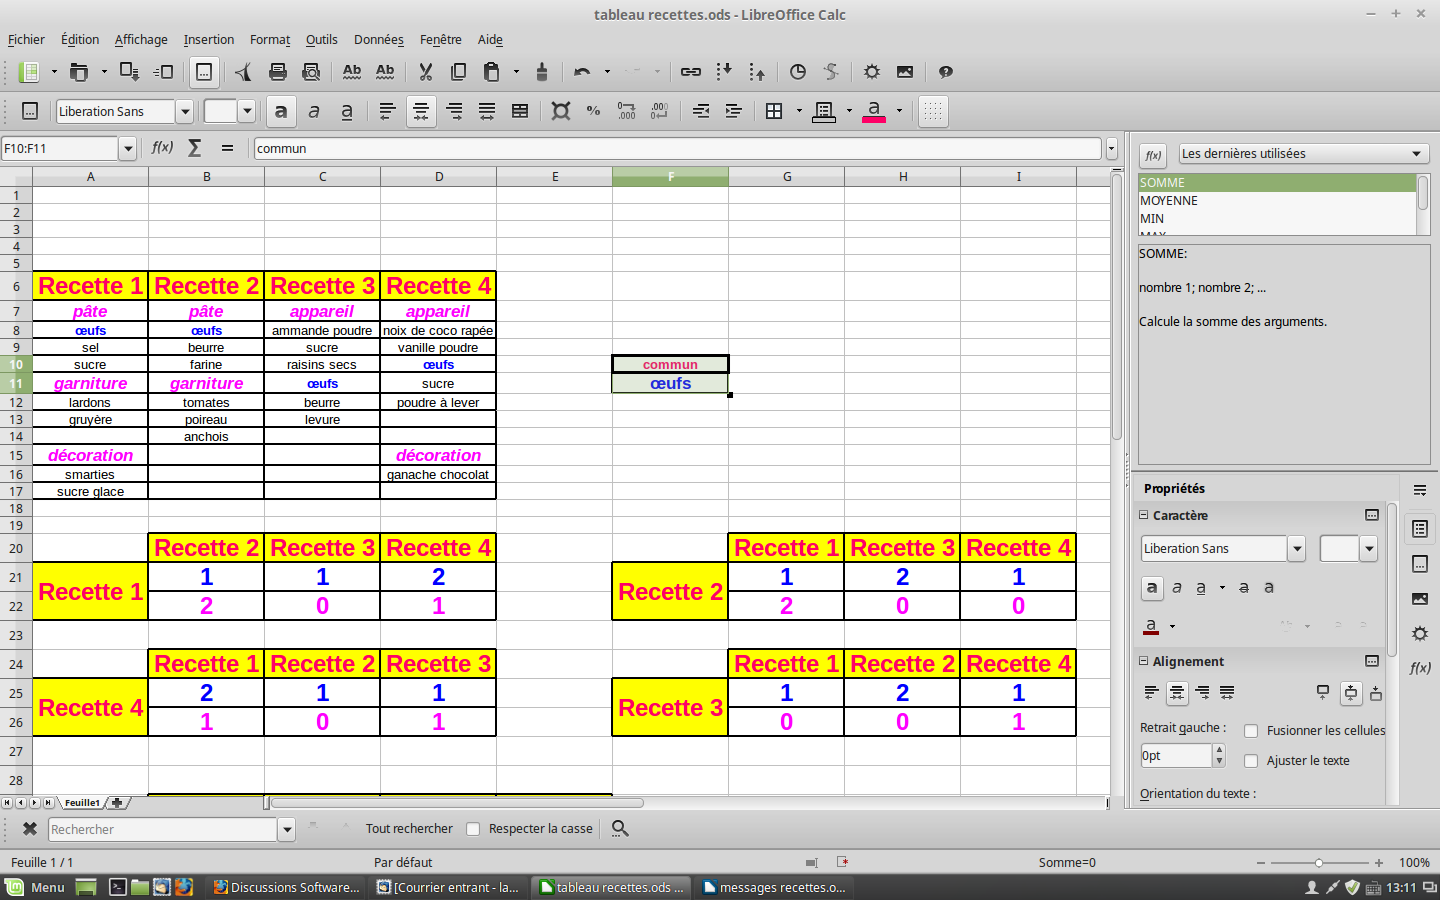1440x900 pixels.
Task: Click the clone formatting paintbrush icon
Action: [542, 72]
